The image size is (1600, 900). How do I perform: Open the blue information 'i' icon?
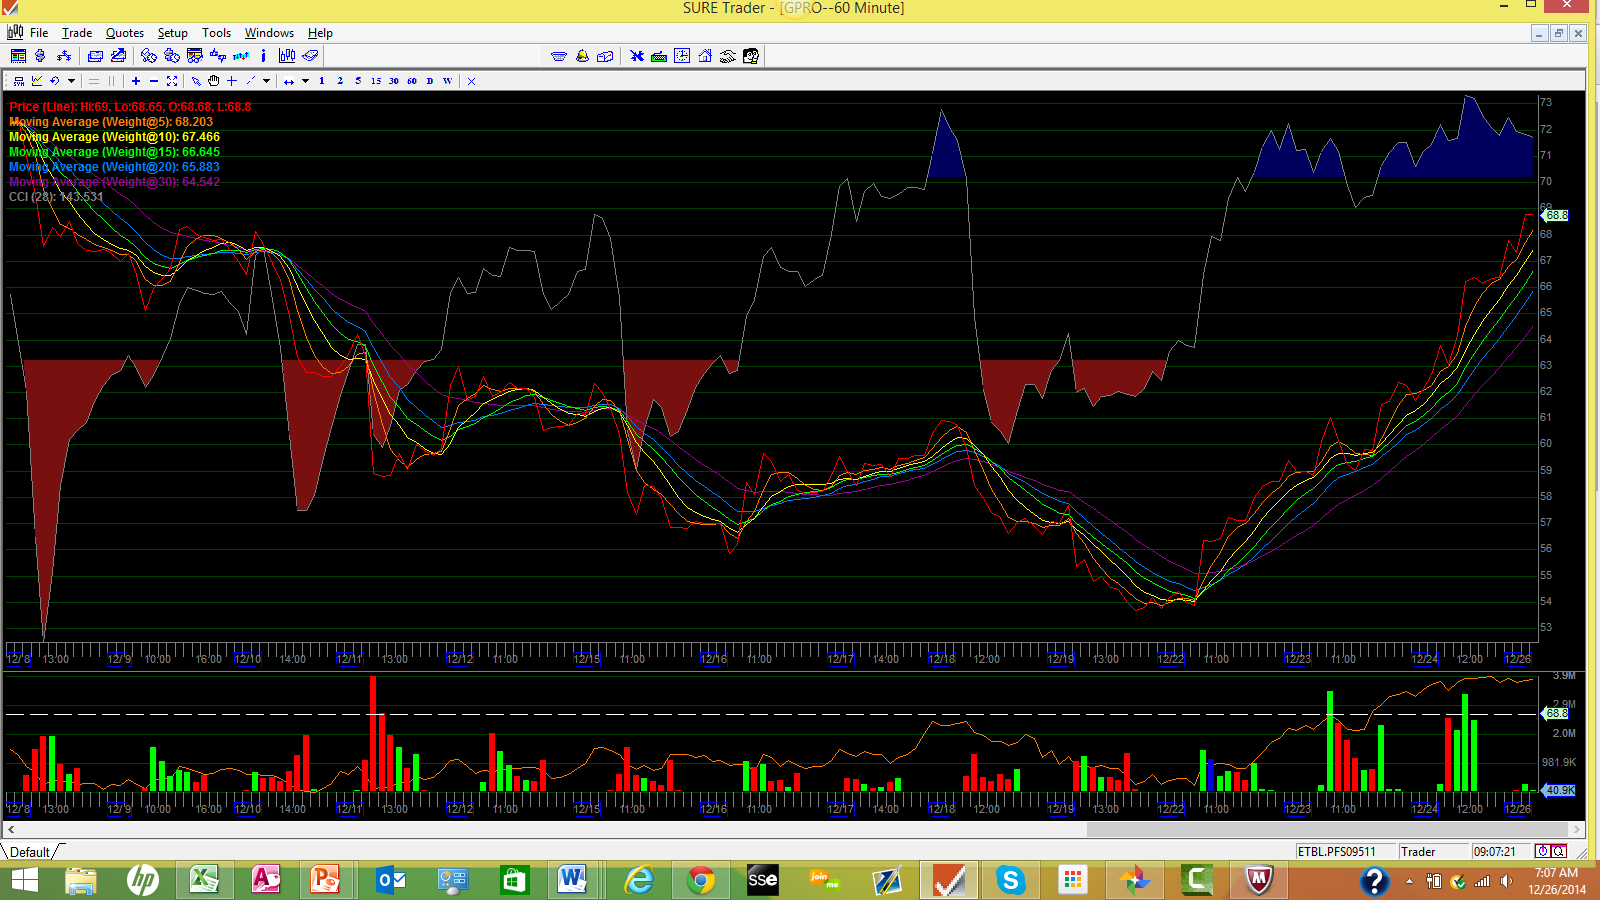pyautogui.click(x=263, y=56)
